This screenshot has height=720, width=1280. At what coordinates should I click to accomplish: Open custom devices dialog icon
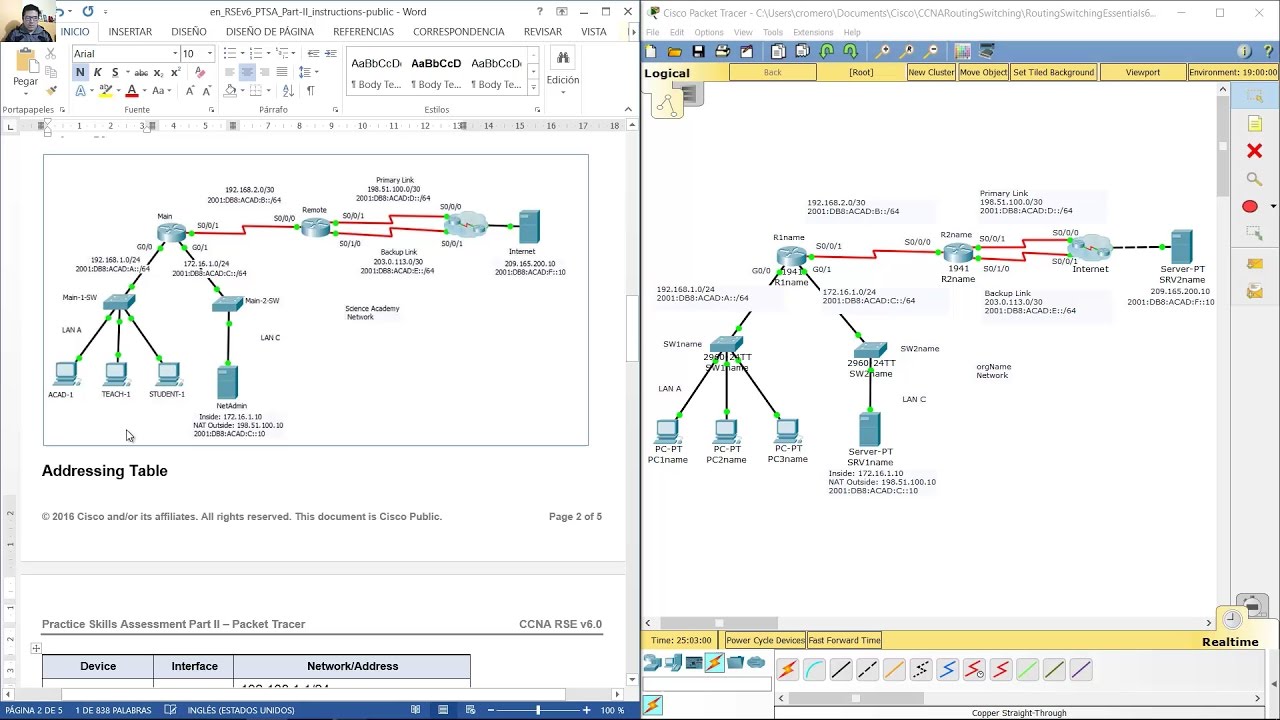coord(986,51)
